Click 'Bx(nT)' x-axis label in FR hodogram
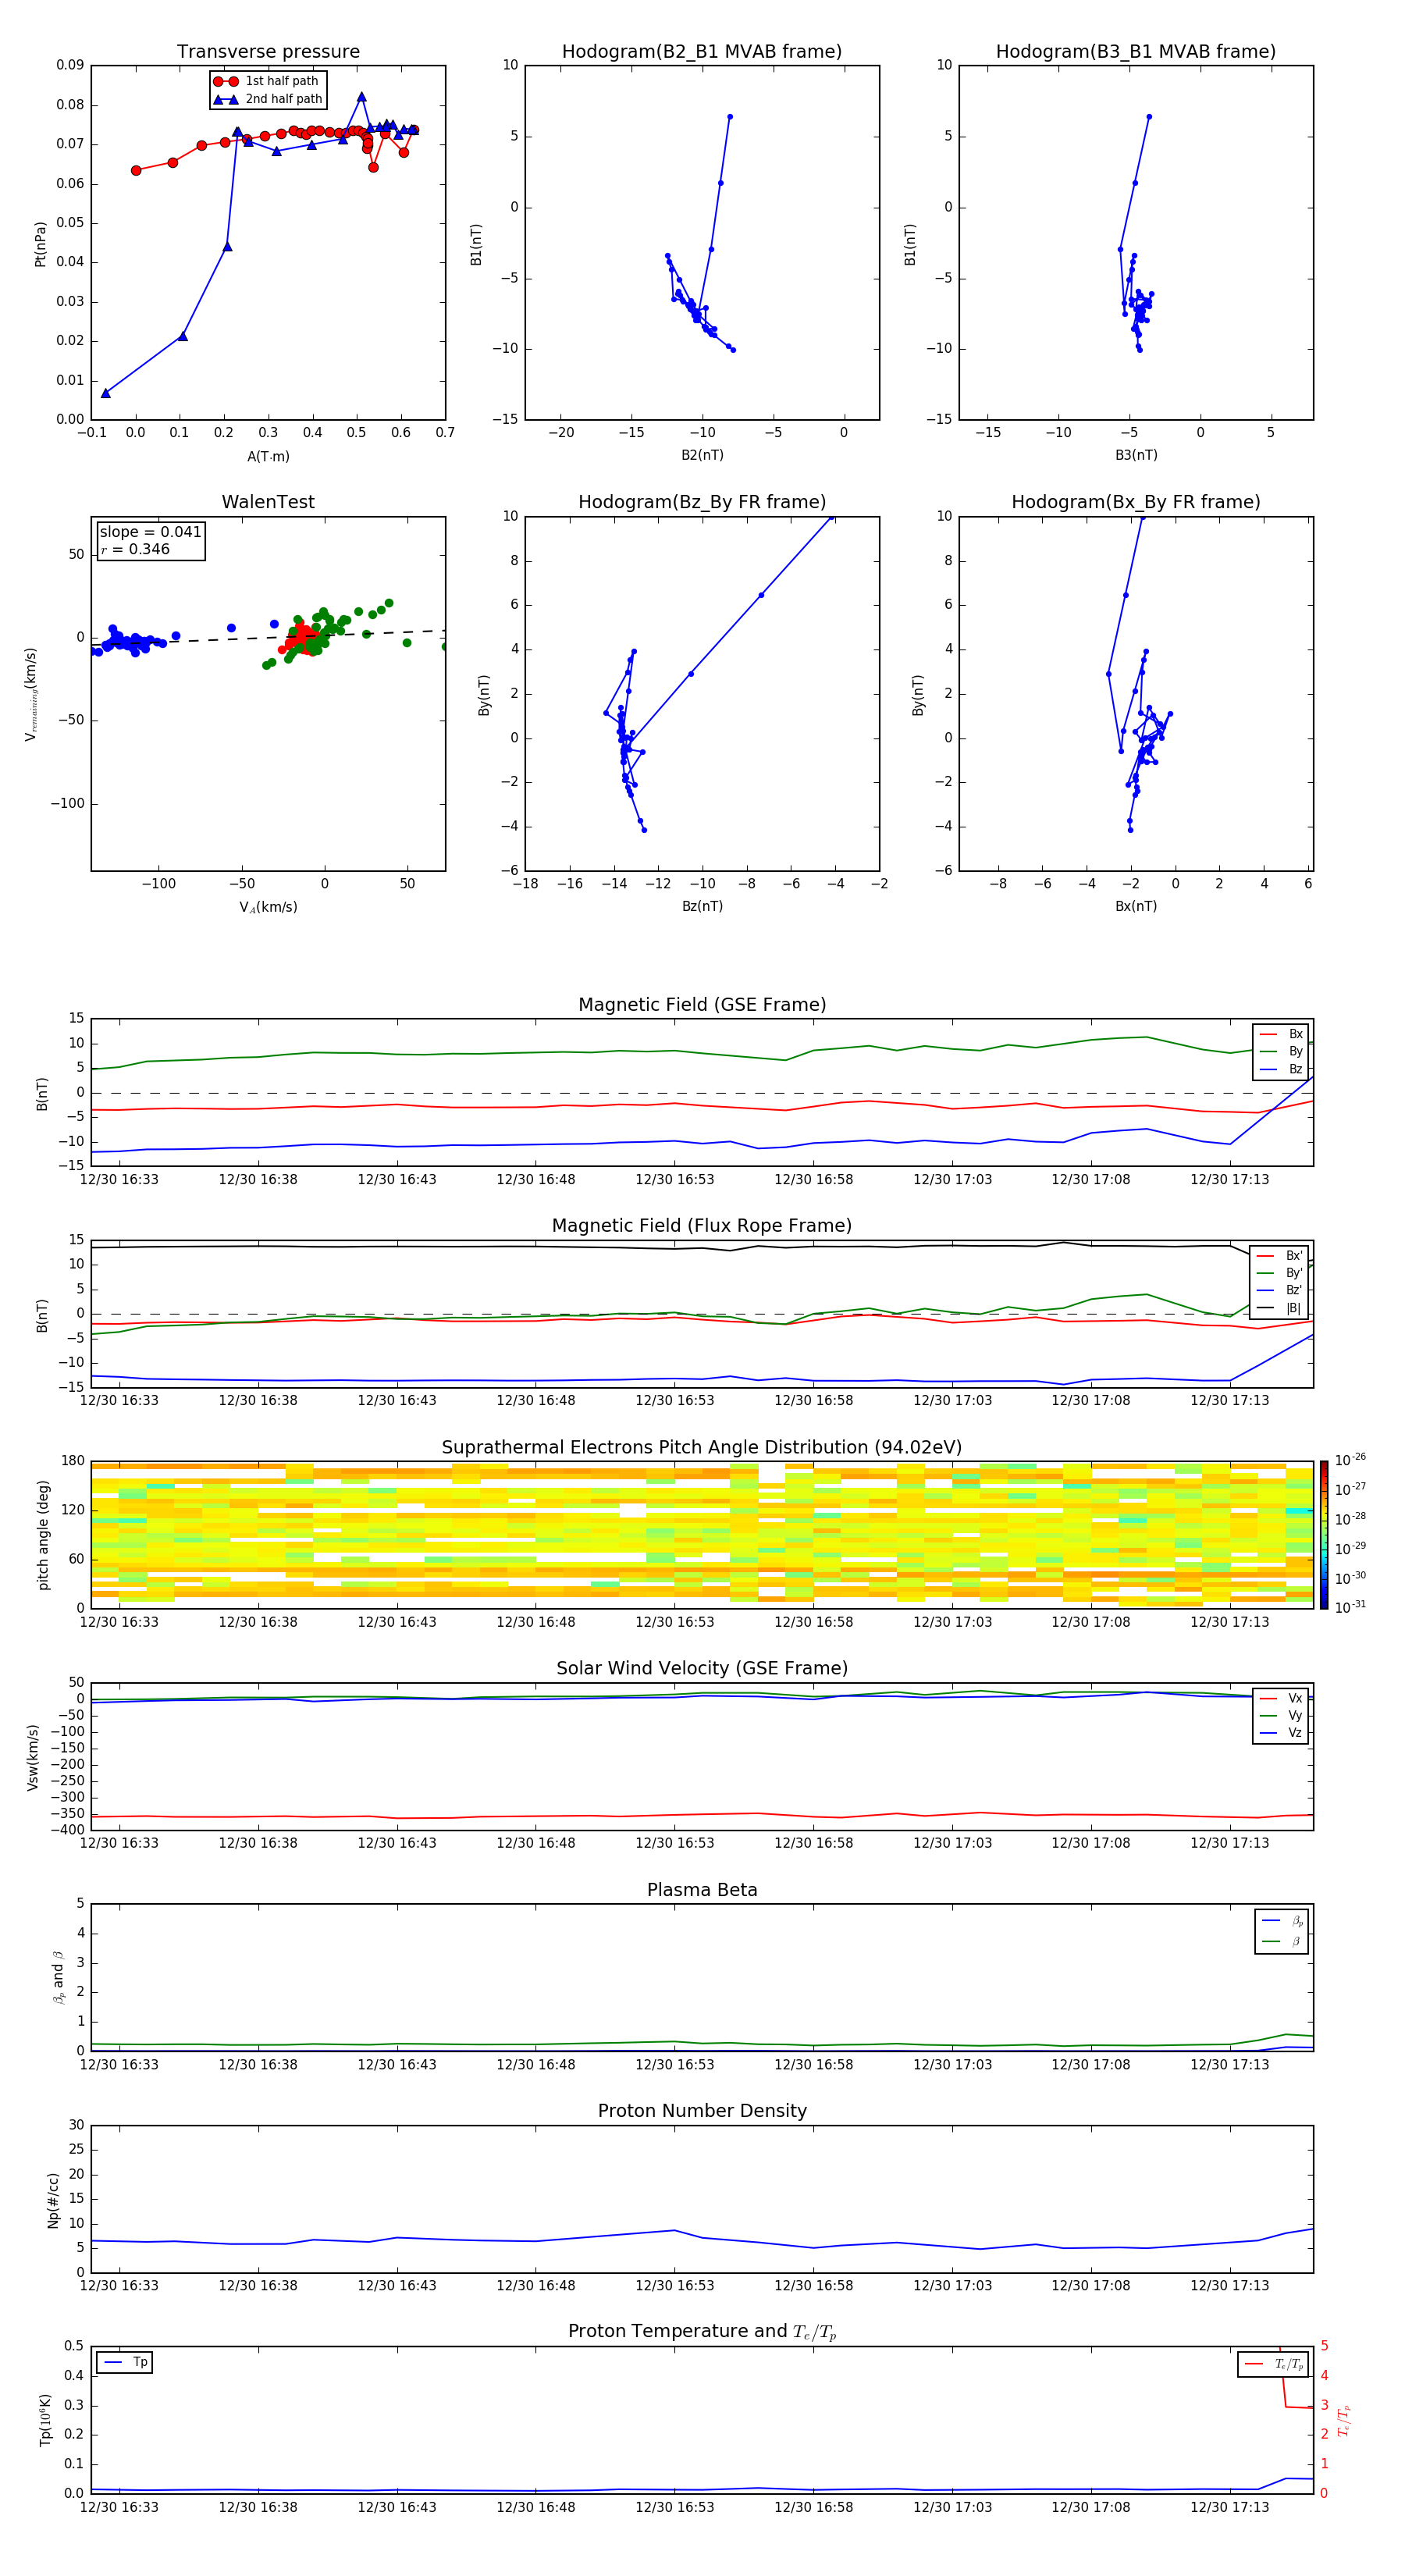The image size is (1405, 2576). pyautogui.click(x=1136, y=906)
